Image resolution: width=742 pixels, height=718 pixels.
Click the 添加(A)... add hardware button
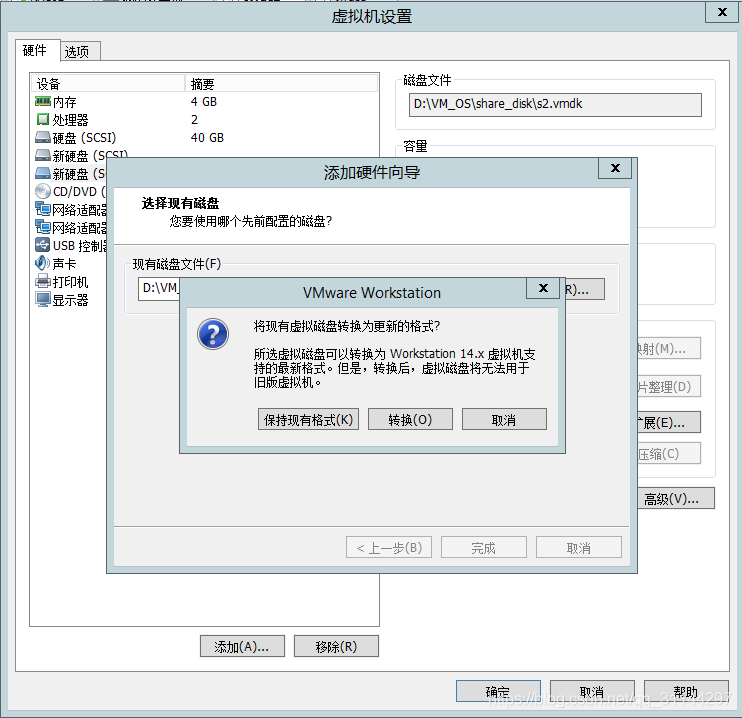242,646
